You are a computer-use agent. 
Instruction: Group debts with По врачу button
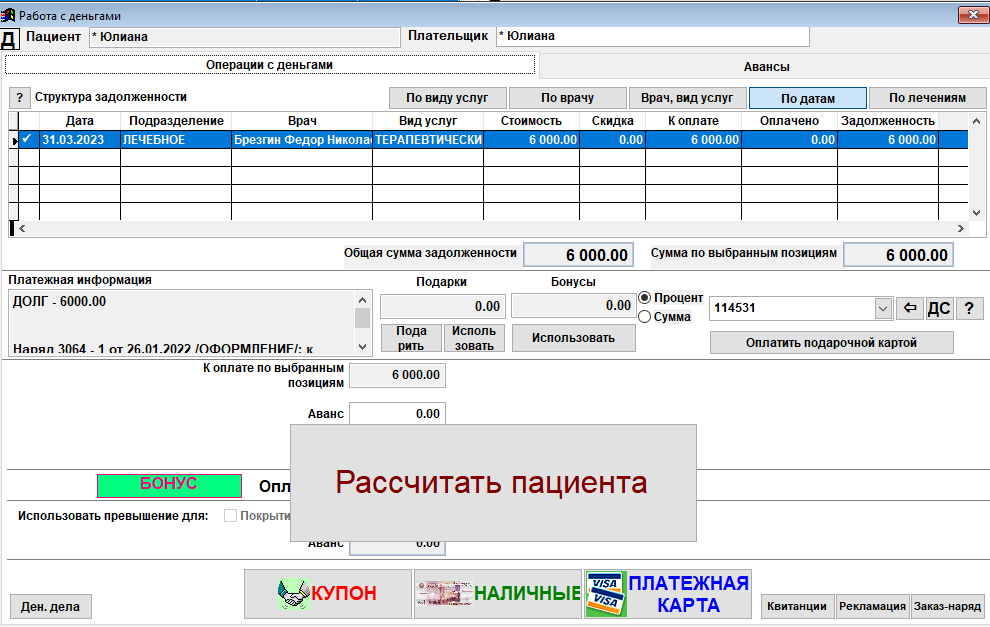click(x=567, y=98)
